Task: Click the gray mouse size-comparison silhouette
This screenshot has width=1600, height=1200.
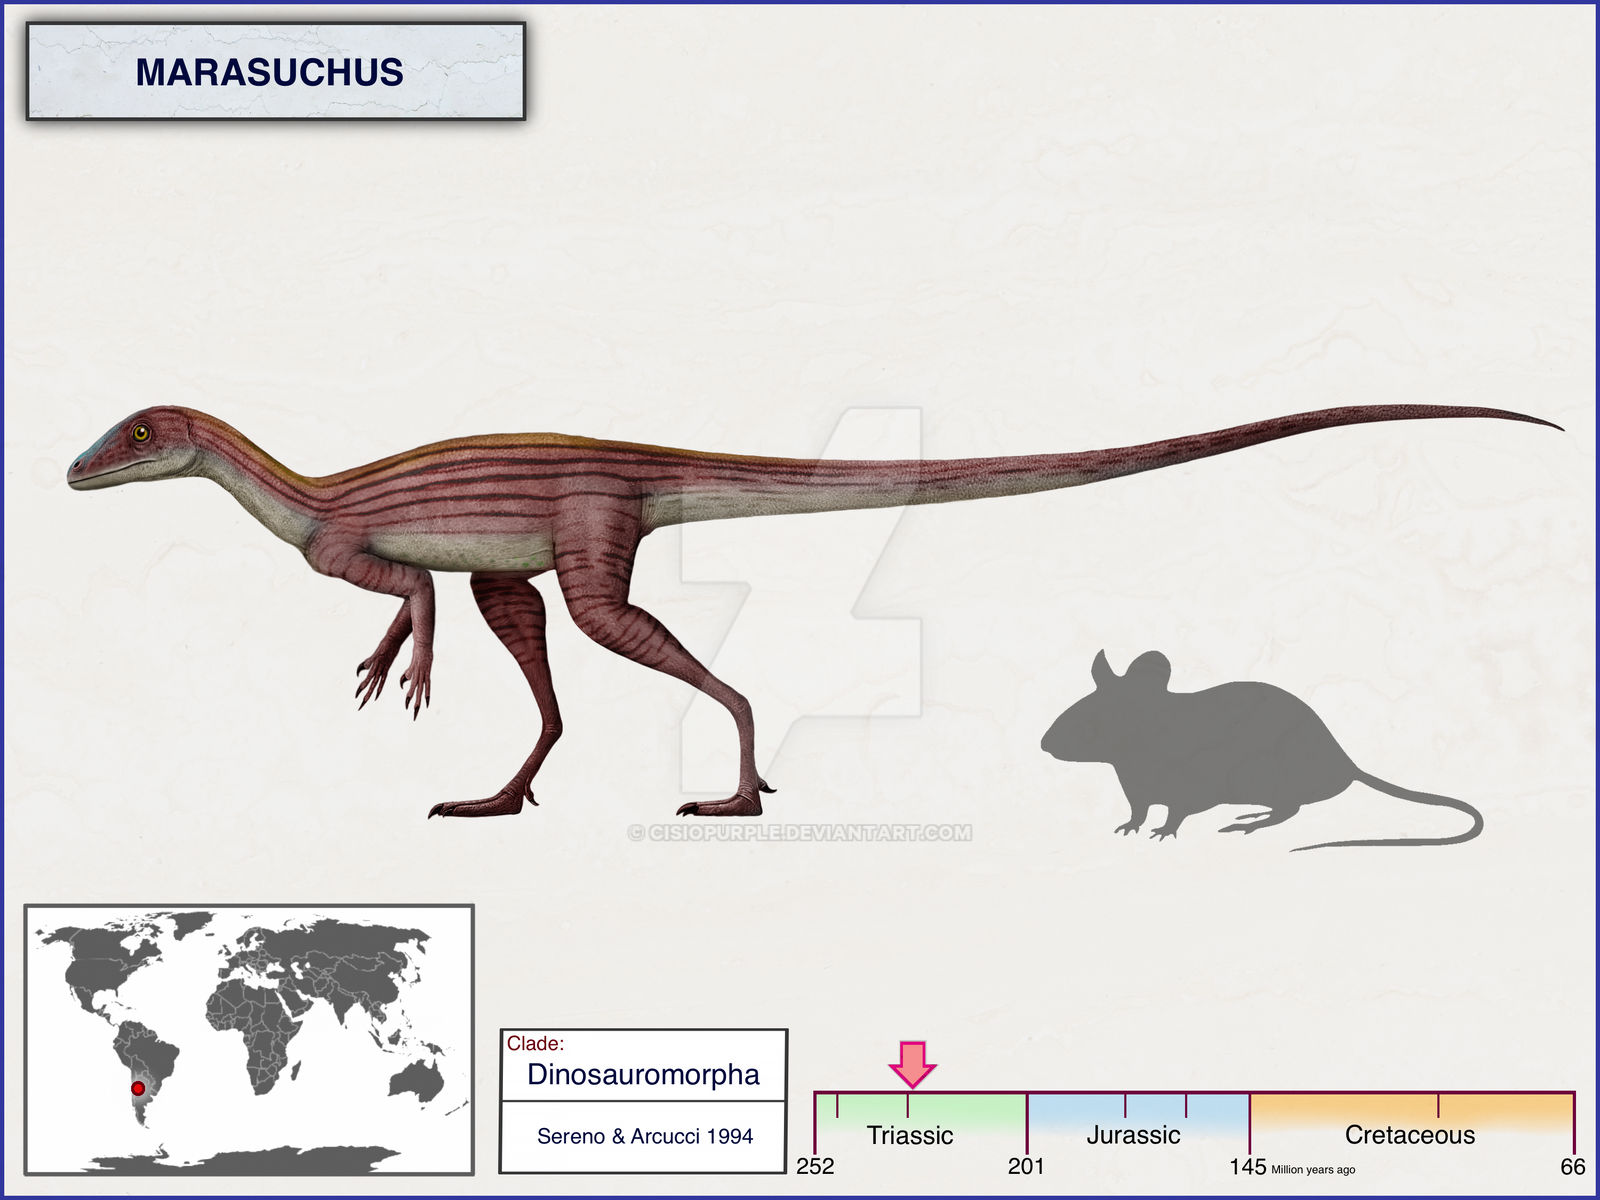Action: [x=1261, y=750]
